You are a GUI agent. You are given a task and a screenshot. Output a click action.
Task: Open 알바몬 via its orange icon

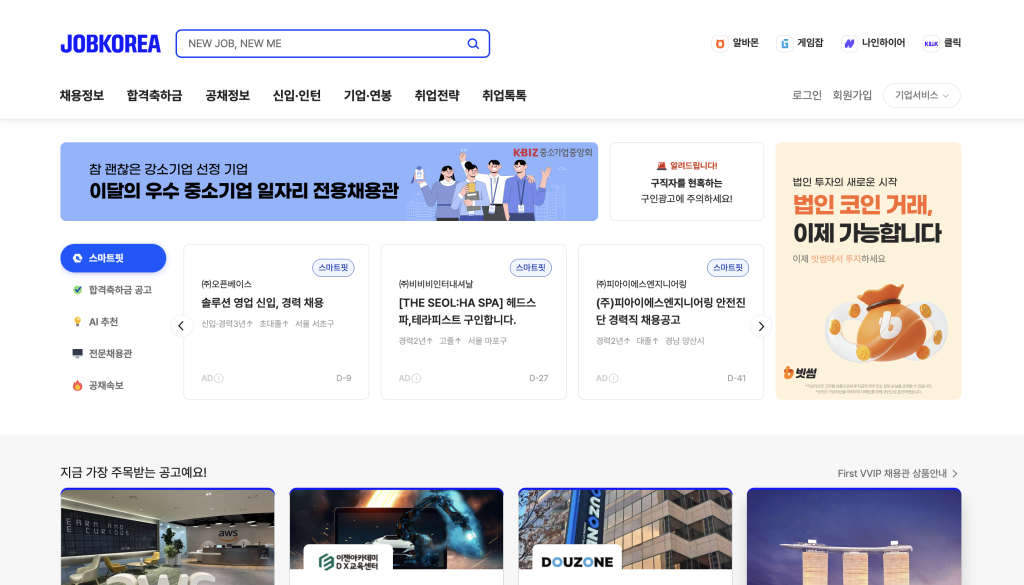(721, 43)
